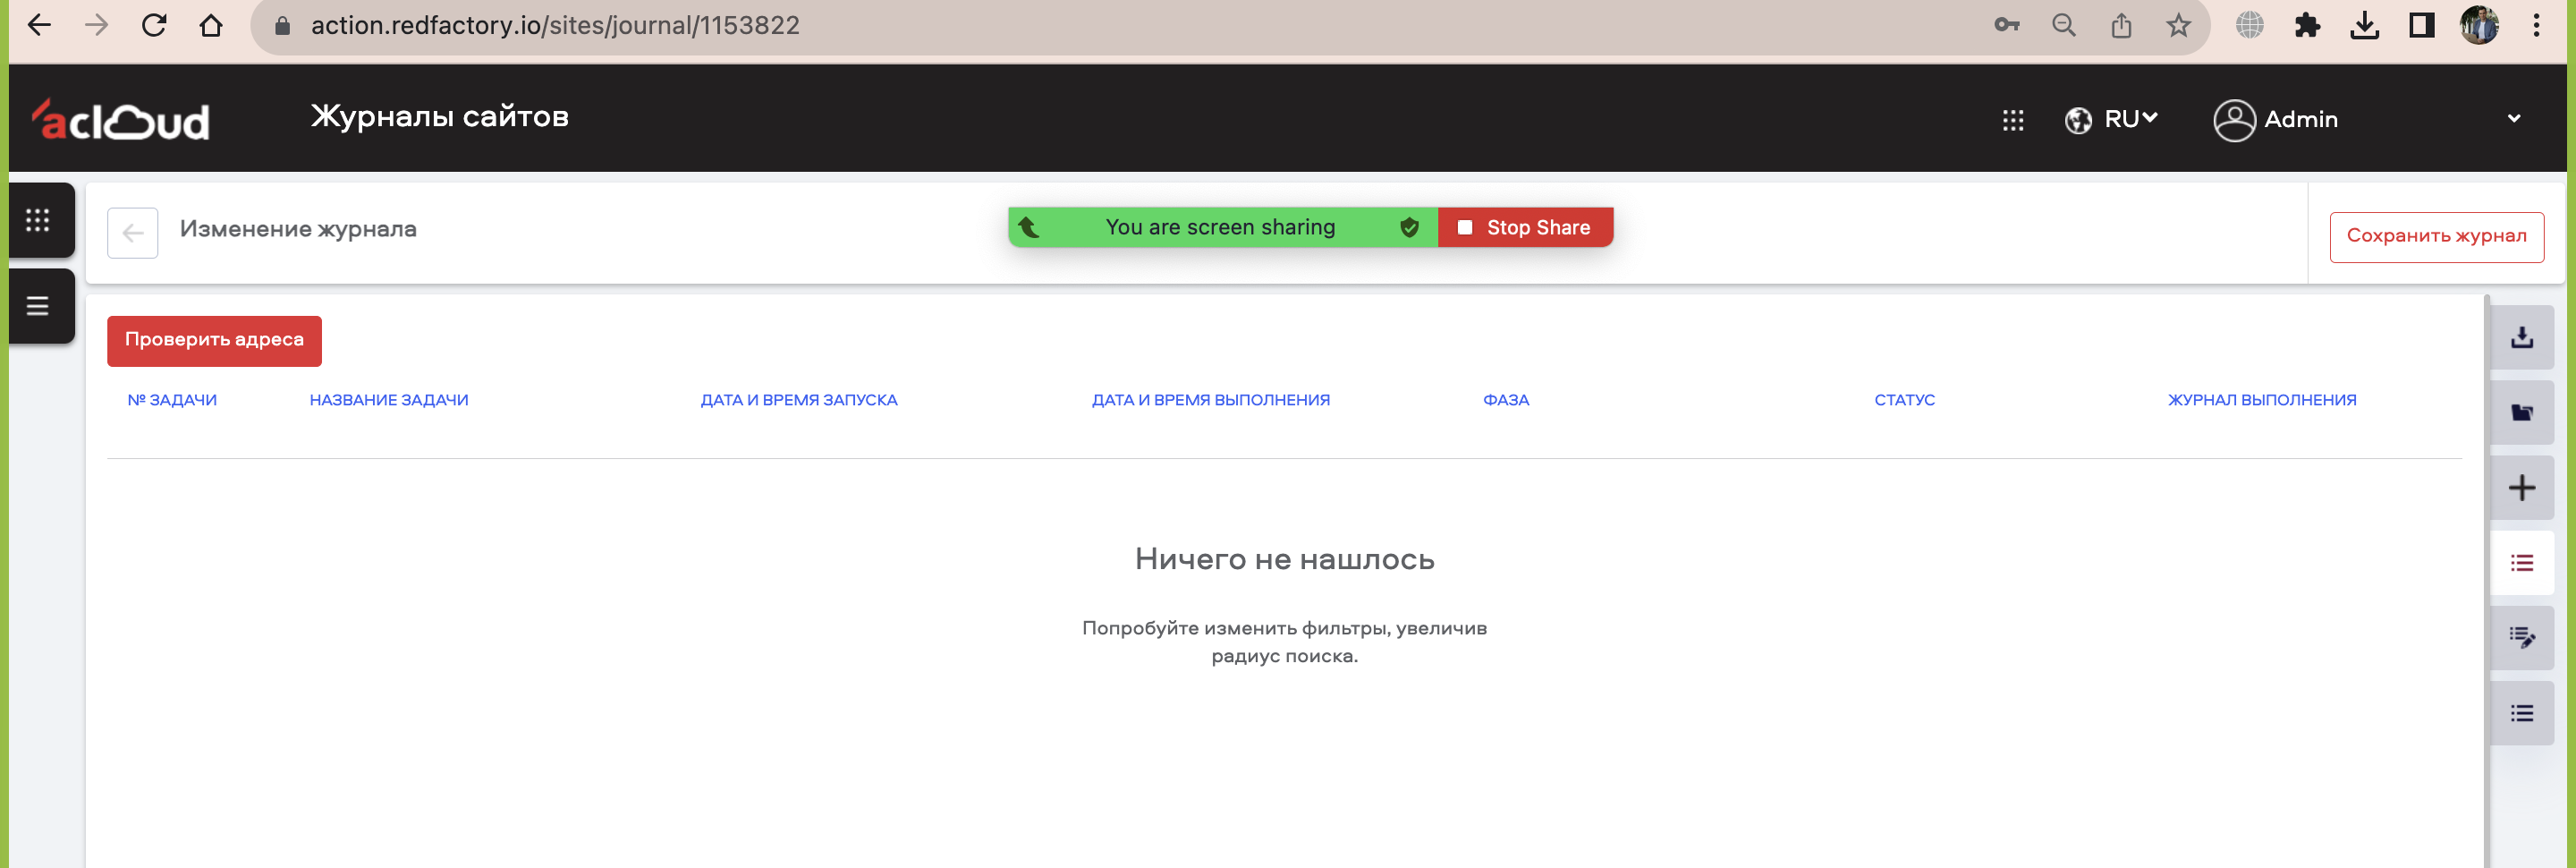The image size is (2576, 868).
Task: Click the Admin user avatar icon
Action: tap(2234, 120)
